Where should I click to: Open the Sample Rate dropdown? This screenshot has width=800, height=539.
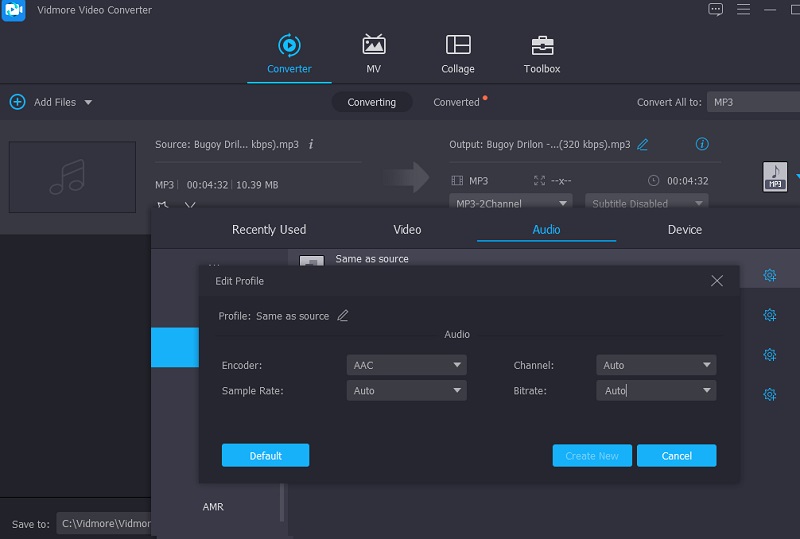point(407,390)
